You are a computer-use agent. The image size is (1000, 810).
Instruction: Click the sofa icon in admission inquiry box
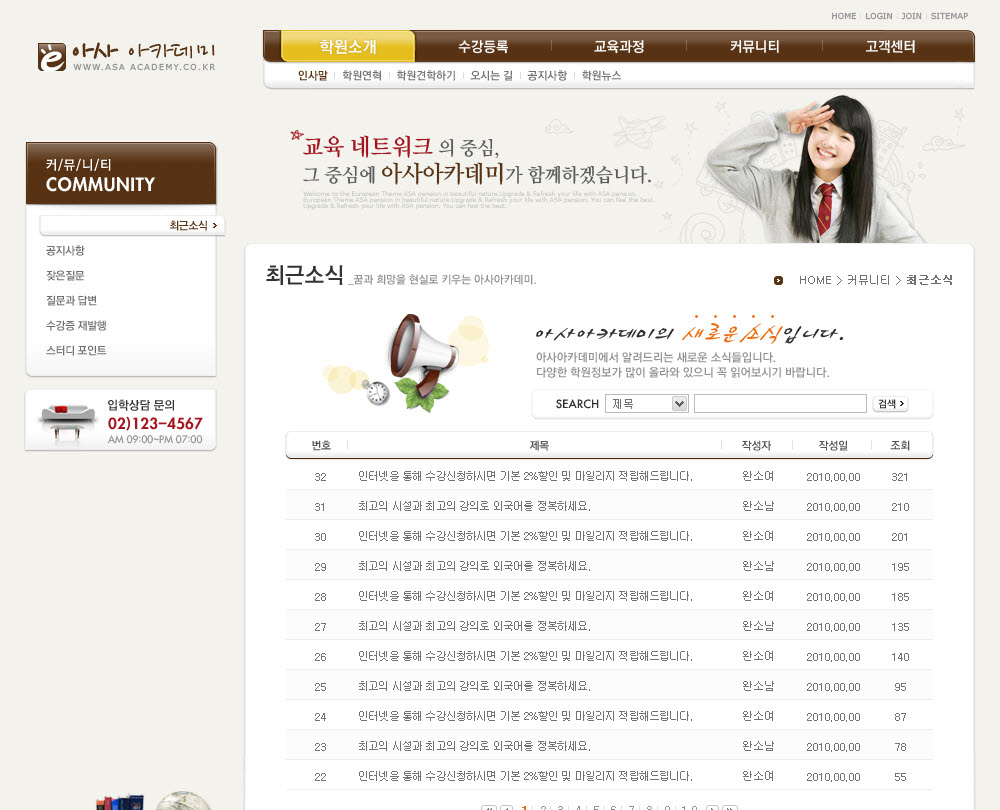pyautogui.click(x=68, y=420)
